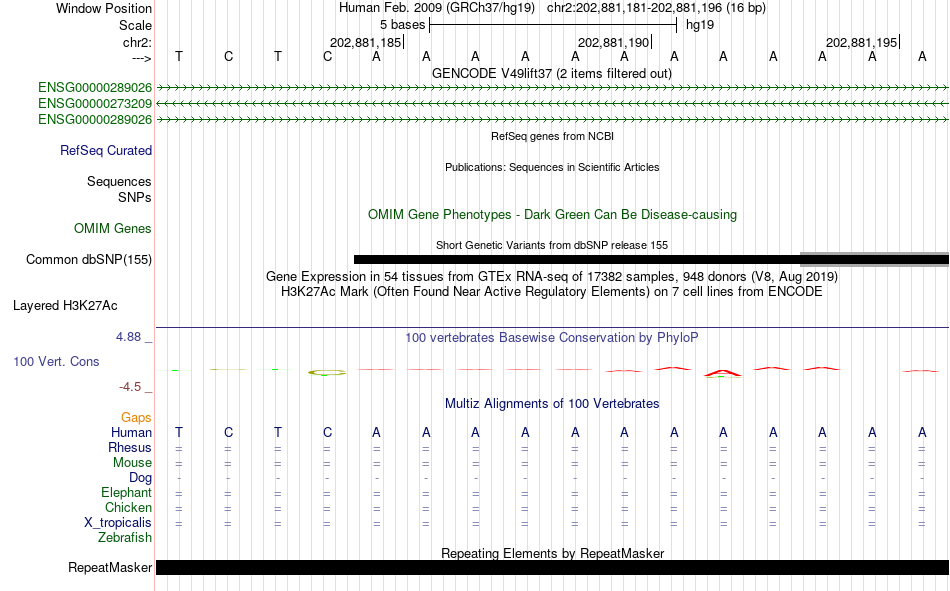Select the chr2: ruler label
950x591 pixels.
click(x=137, y=42)
